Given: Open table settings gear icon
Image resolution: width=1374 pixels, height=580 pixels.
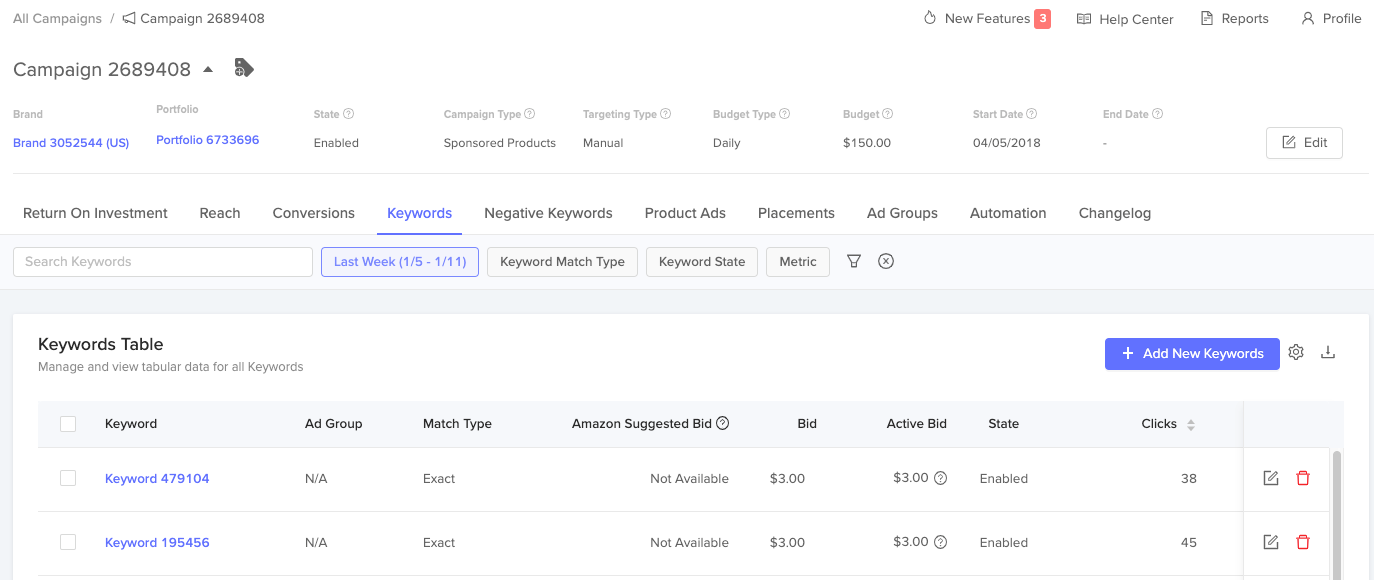Looking at the screenshot, I should click(1296, 352).
